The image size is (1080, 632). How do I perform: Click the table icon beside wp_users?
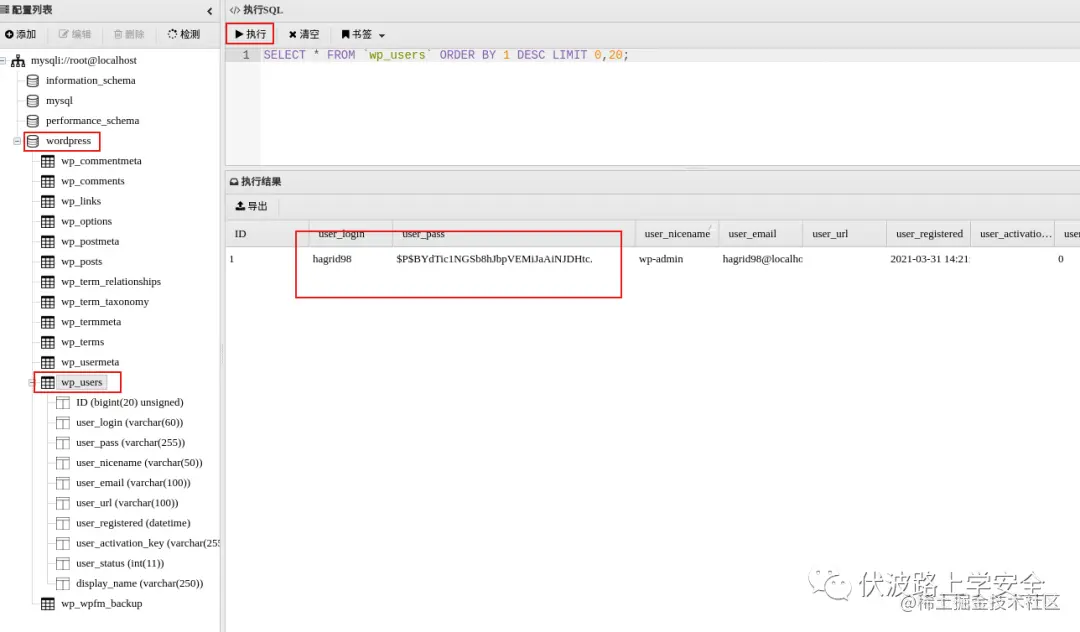pos(48,383)
